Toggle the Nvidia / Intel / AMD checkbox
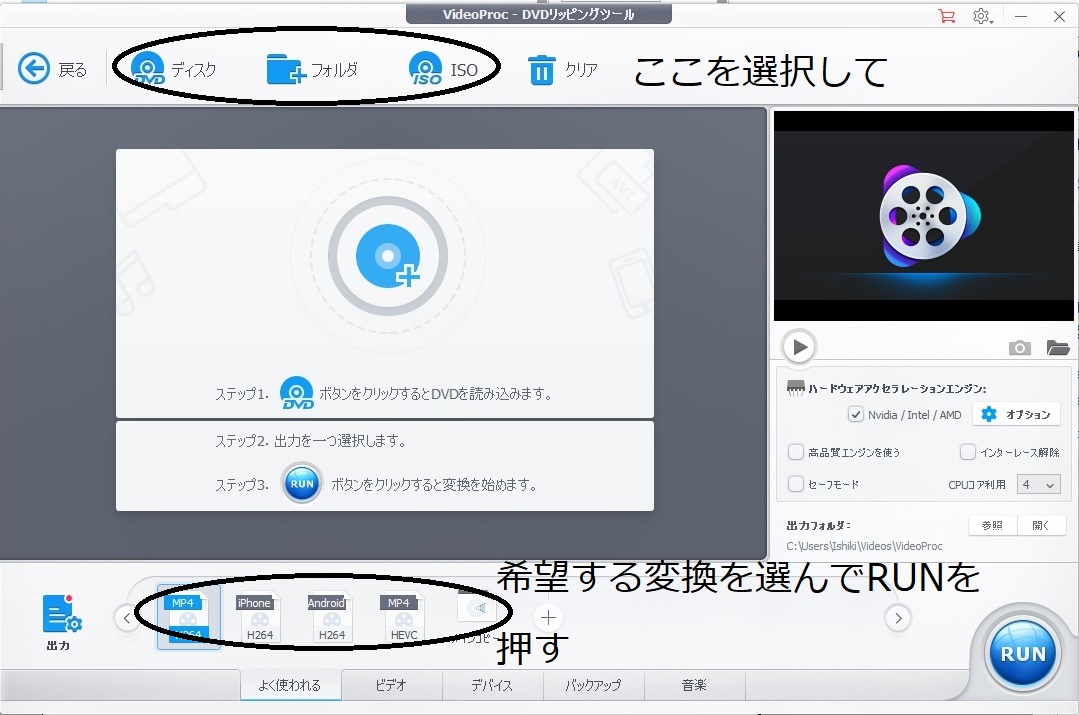This screenshot has height=715, width=1079. pyautogui.click(x=855, y=414)
